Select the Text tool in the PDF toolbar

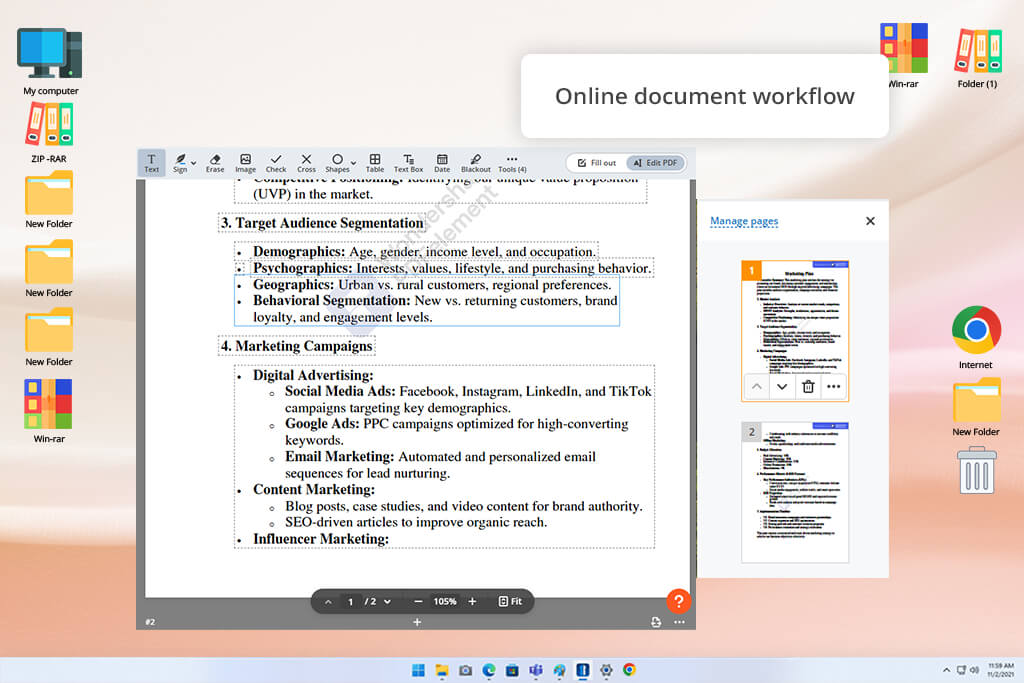152,163
